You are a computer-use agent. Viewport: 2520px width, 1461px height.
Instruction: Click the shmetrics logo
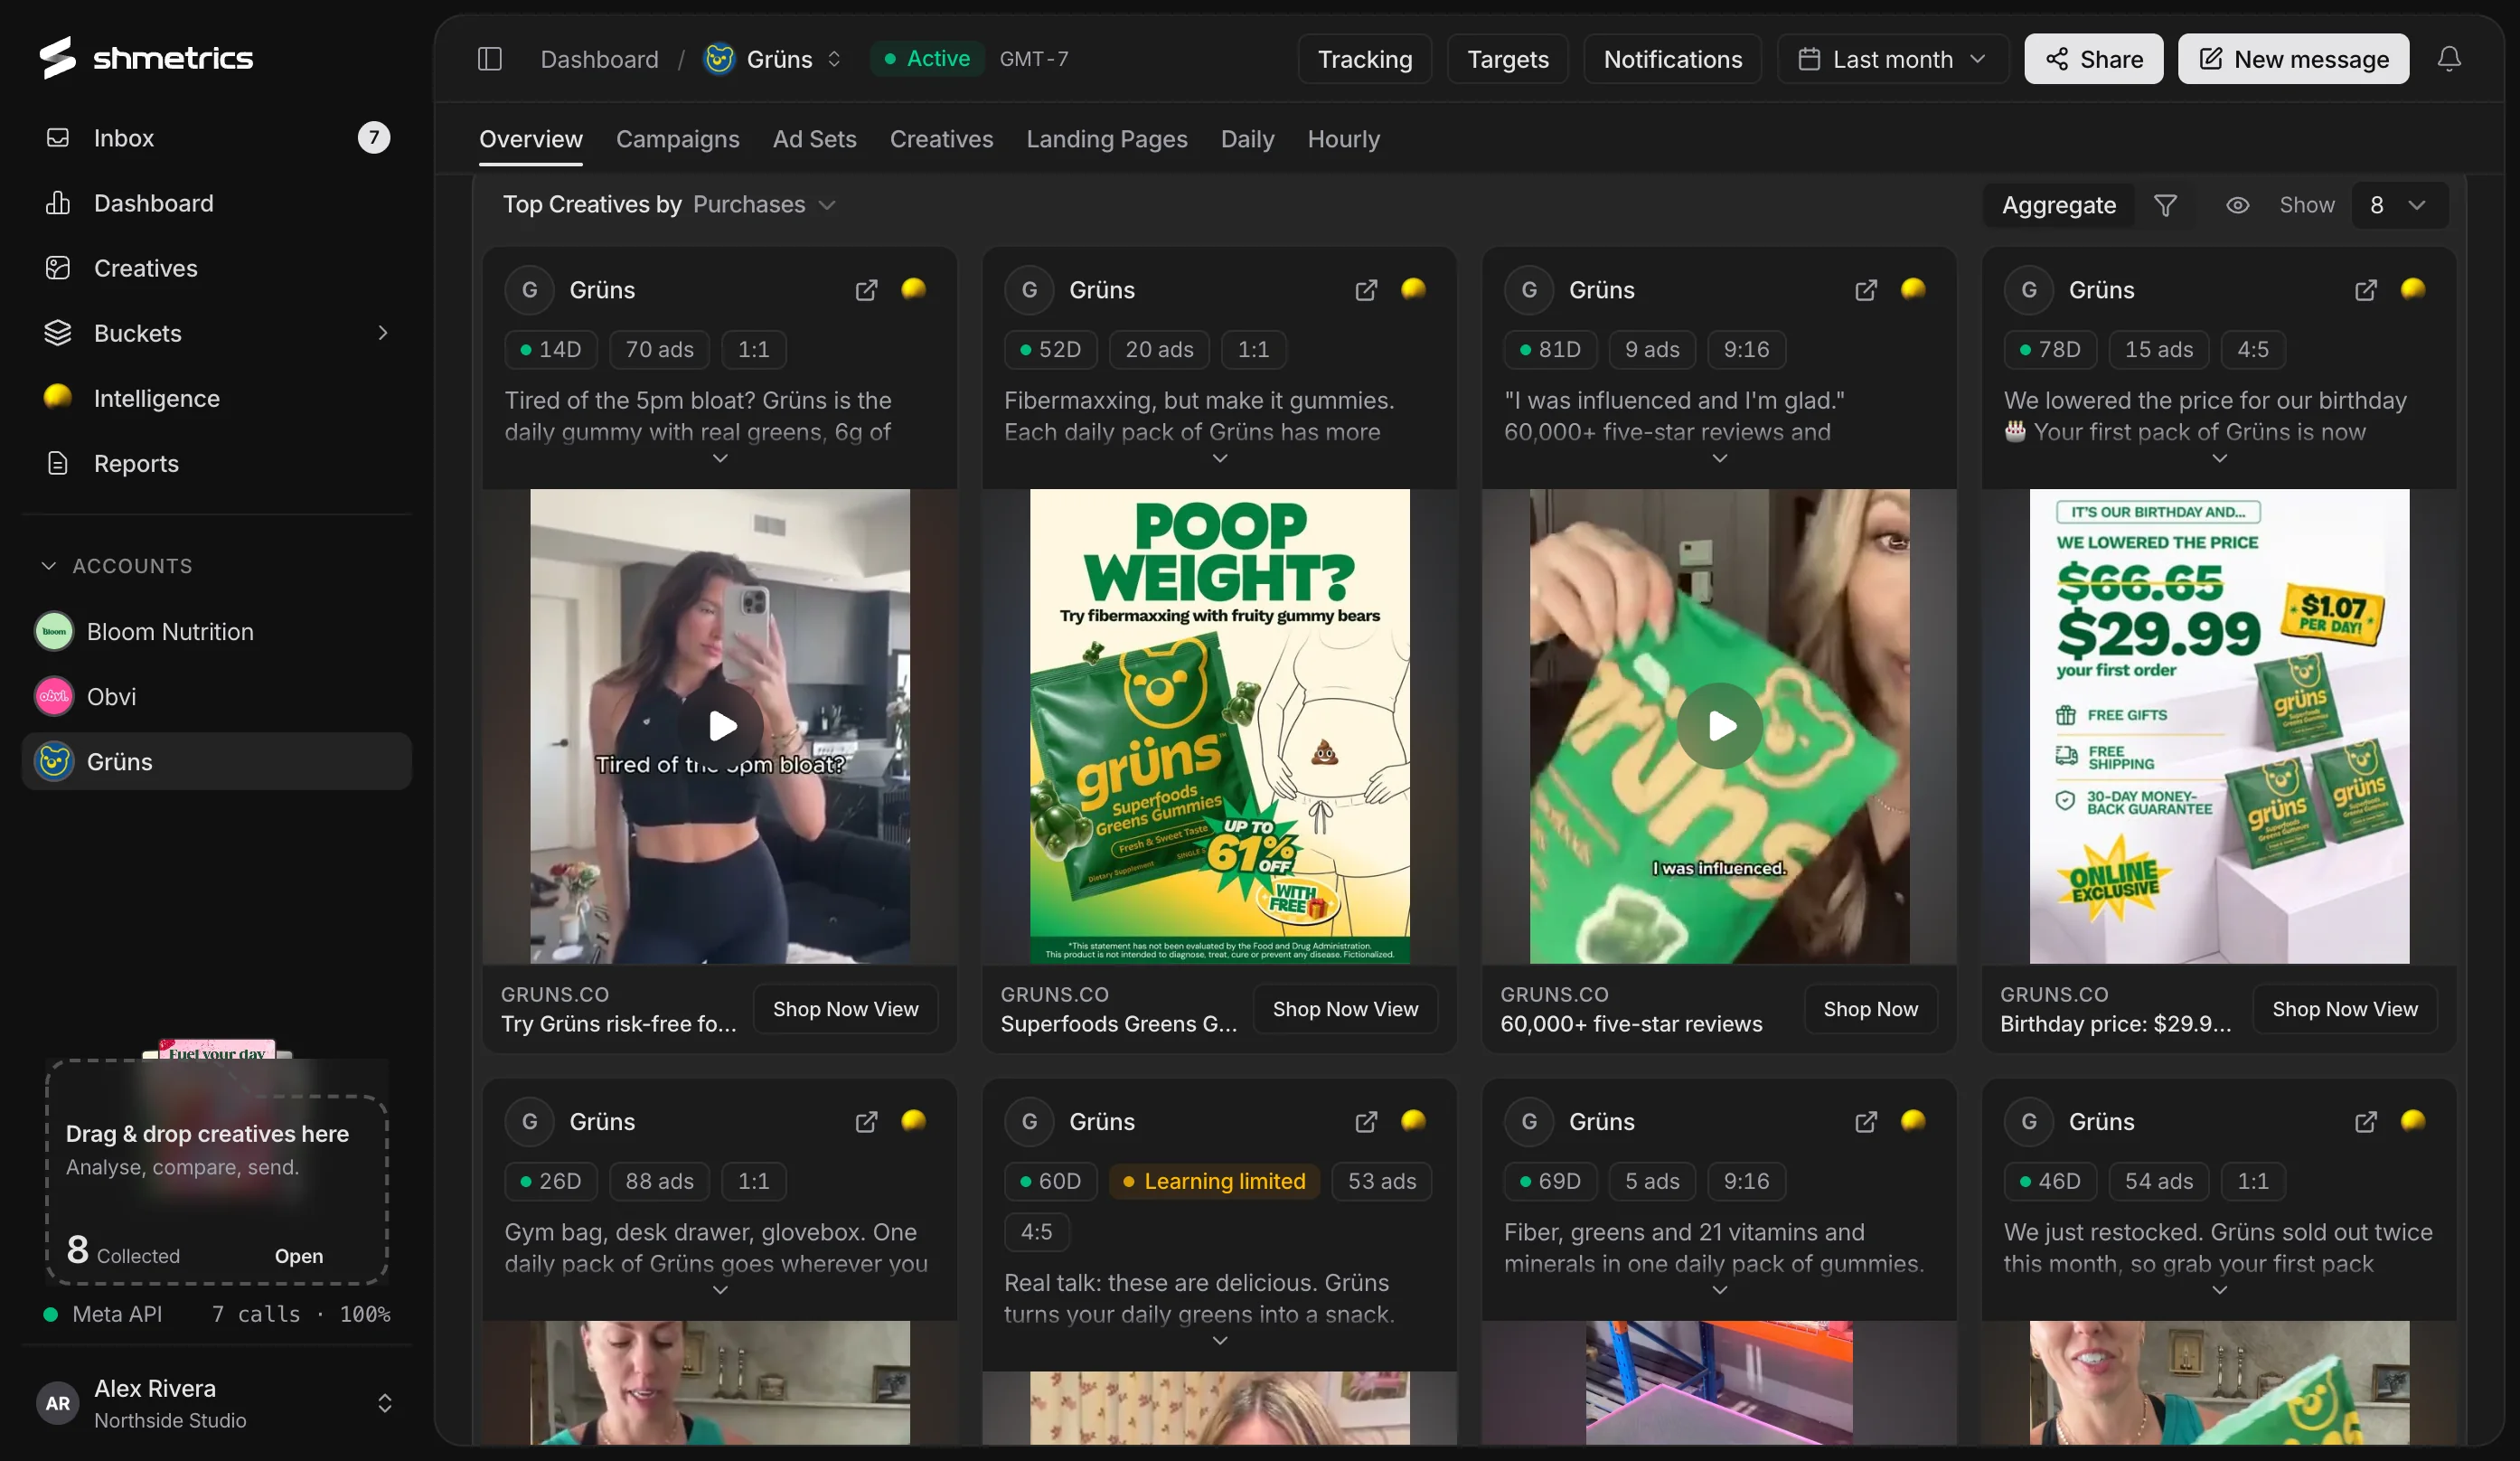coord(146,58)
